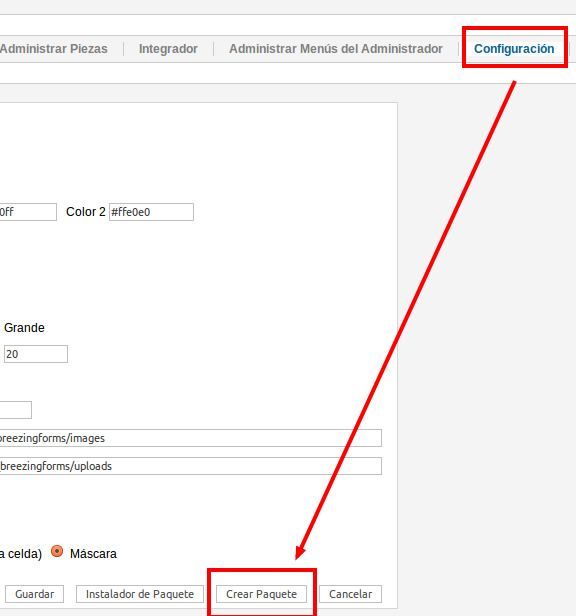Open the Instalador de Paquete
This screenshot has width=576, height=616.
click(140, 594)
